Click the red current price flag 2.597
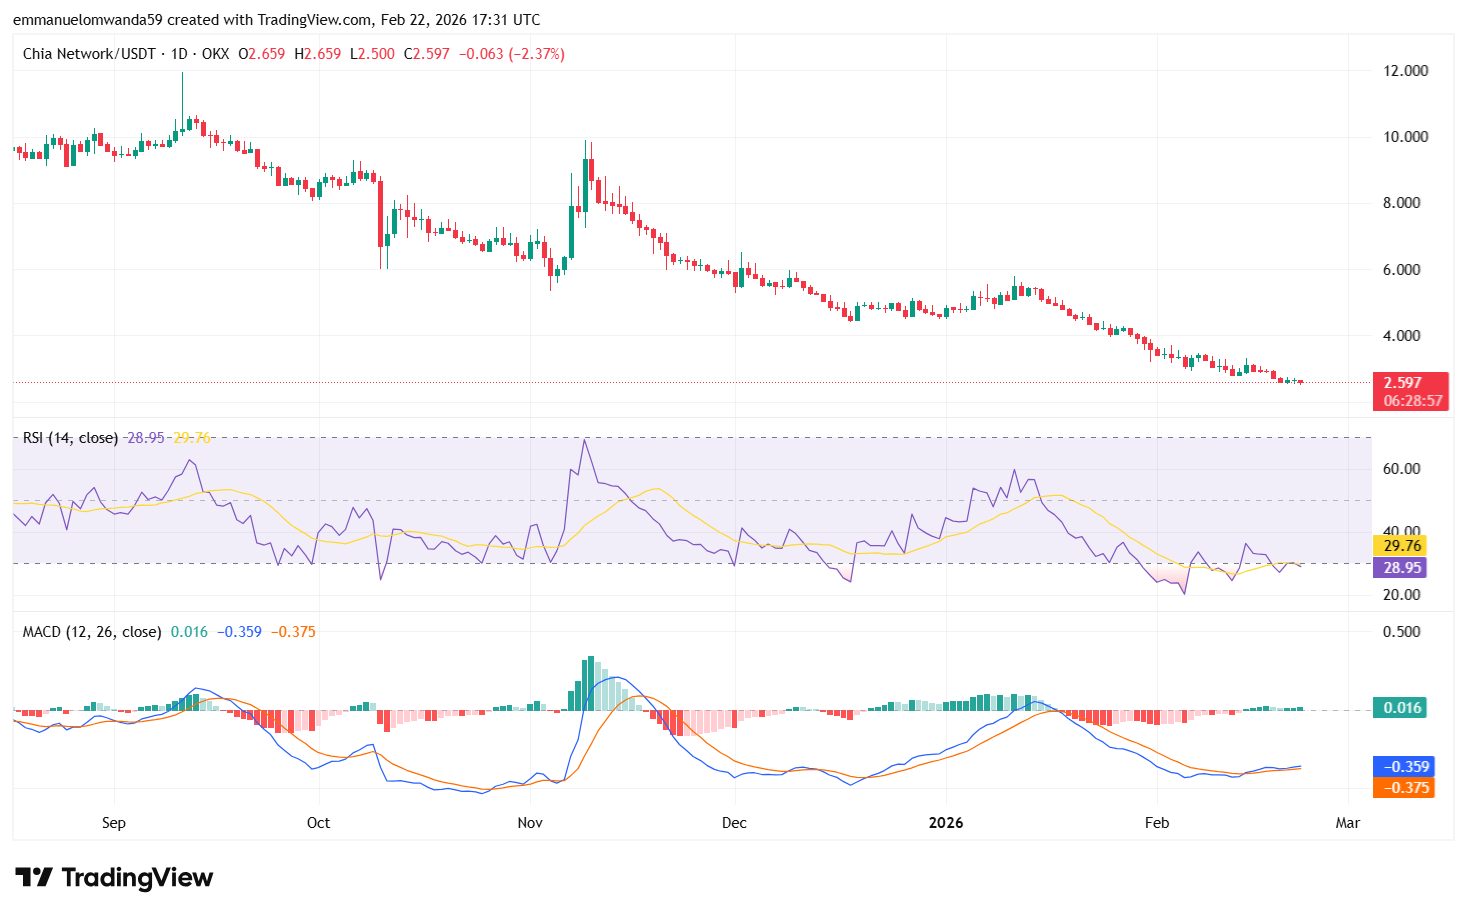 pos(1401,382)
